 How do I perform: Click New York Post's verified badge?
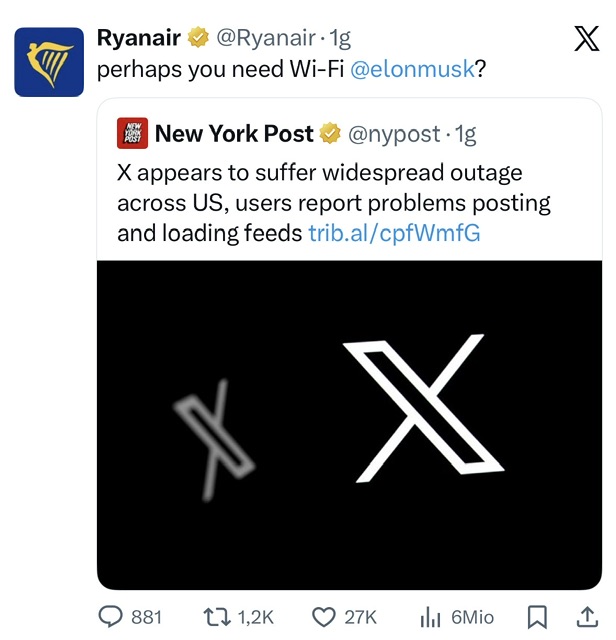[x=330, y=133]
